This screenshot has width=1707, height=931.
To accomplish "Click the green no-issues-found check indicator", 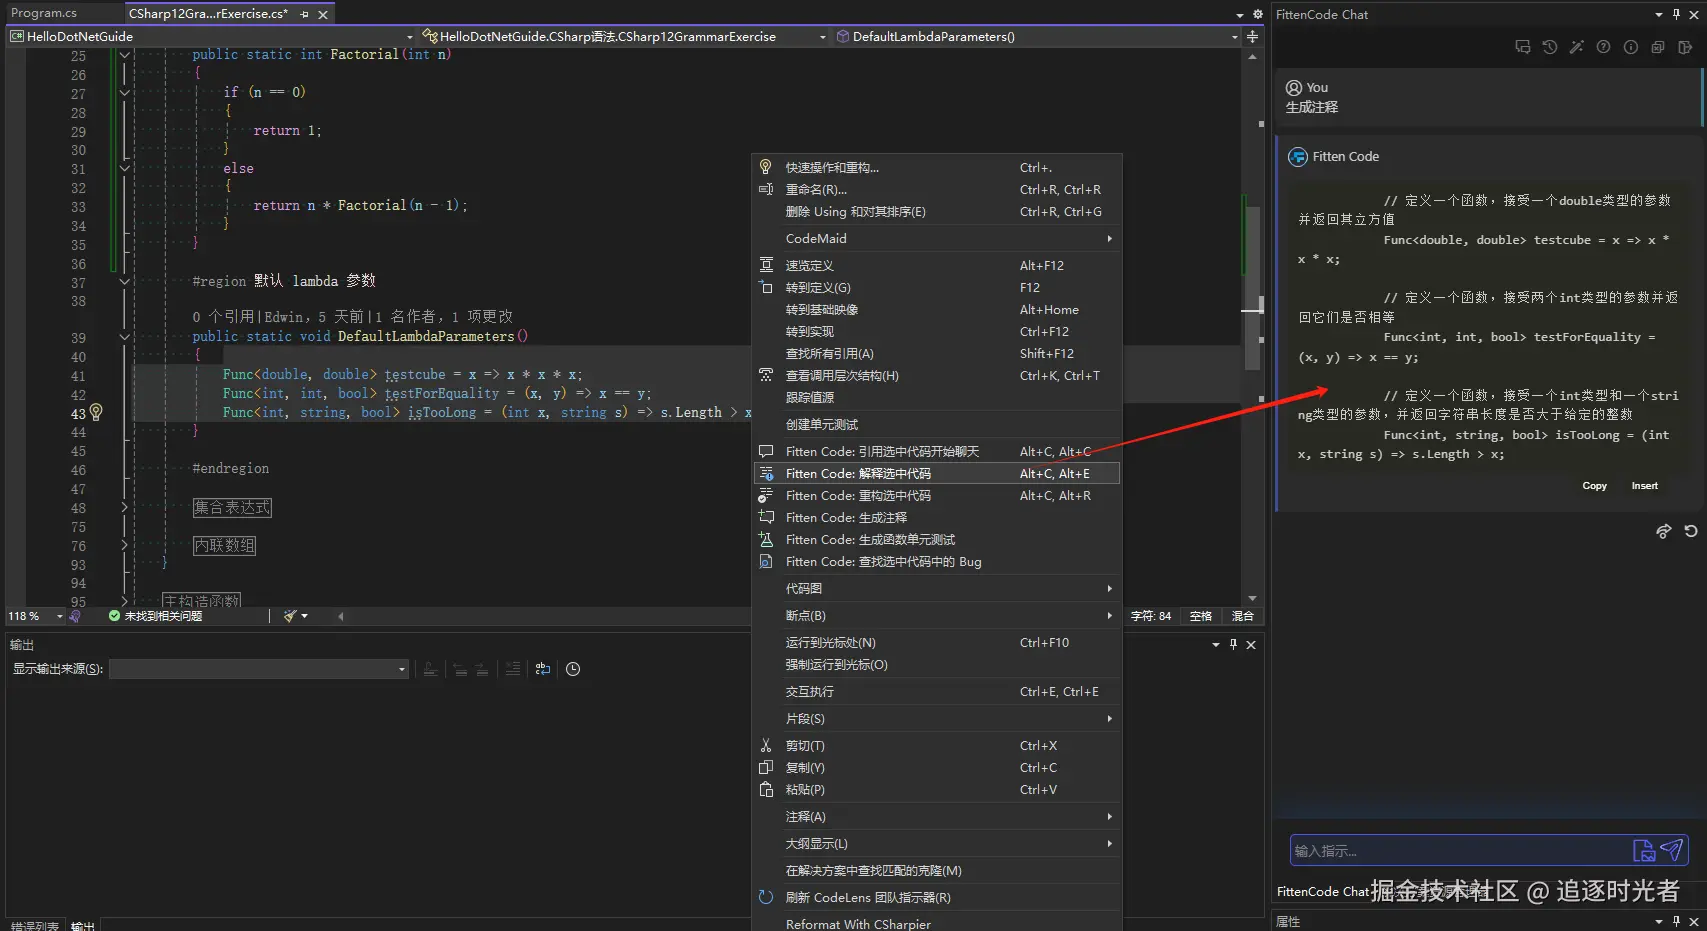I will pyautogui.click(x=114, y=616).
